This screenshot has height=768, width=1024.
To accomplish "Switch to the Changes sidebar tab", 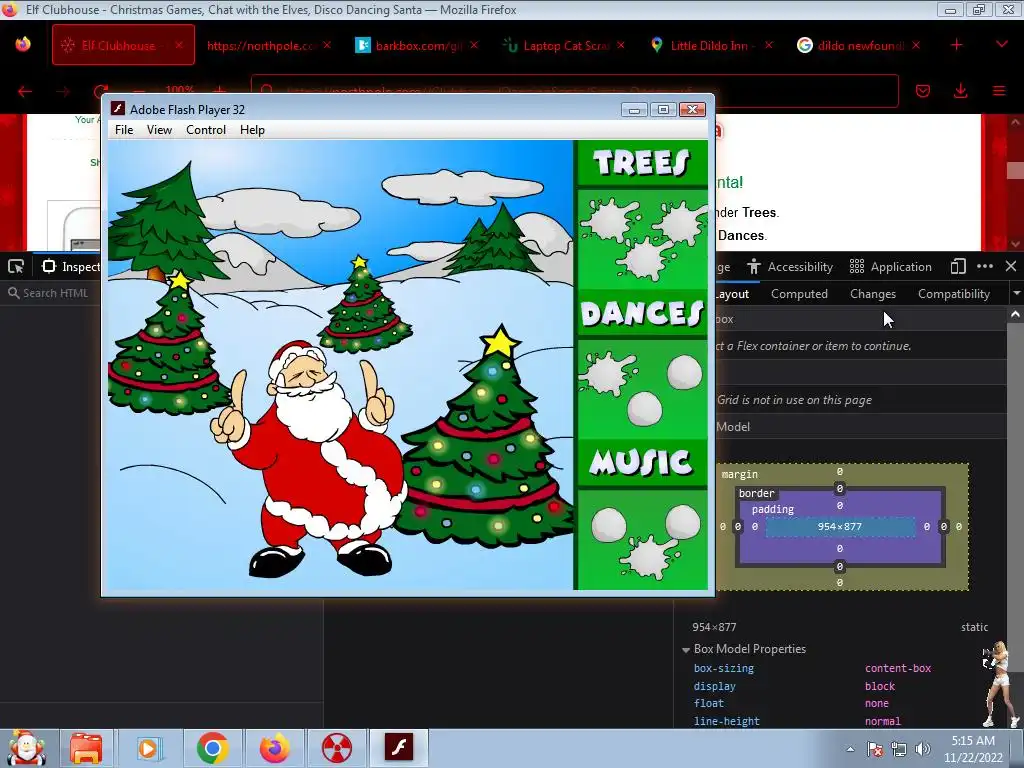I will (873, 294).
